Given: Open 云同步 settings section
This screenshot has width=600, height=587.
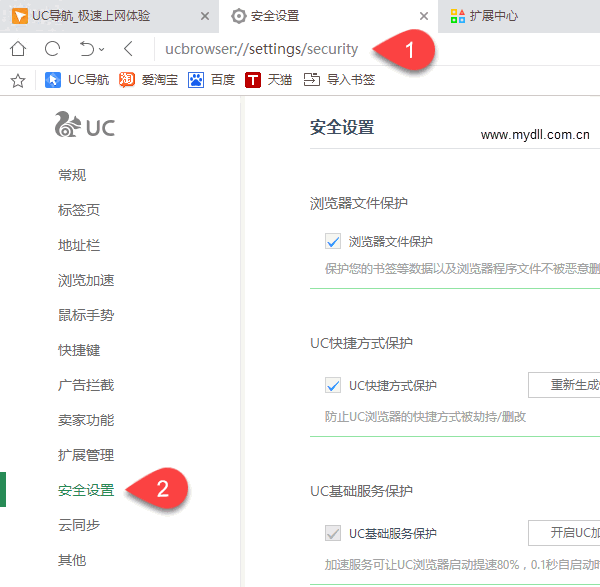Looking at the screenshot, I should (x=79, y=525).
